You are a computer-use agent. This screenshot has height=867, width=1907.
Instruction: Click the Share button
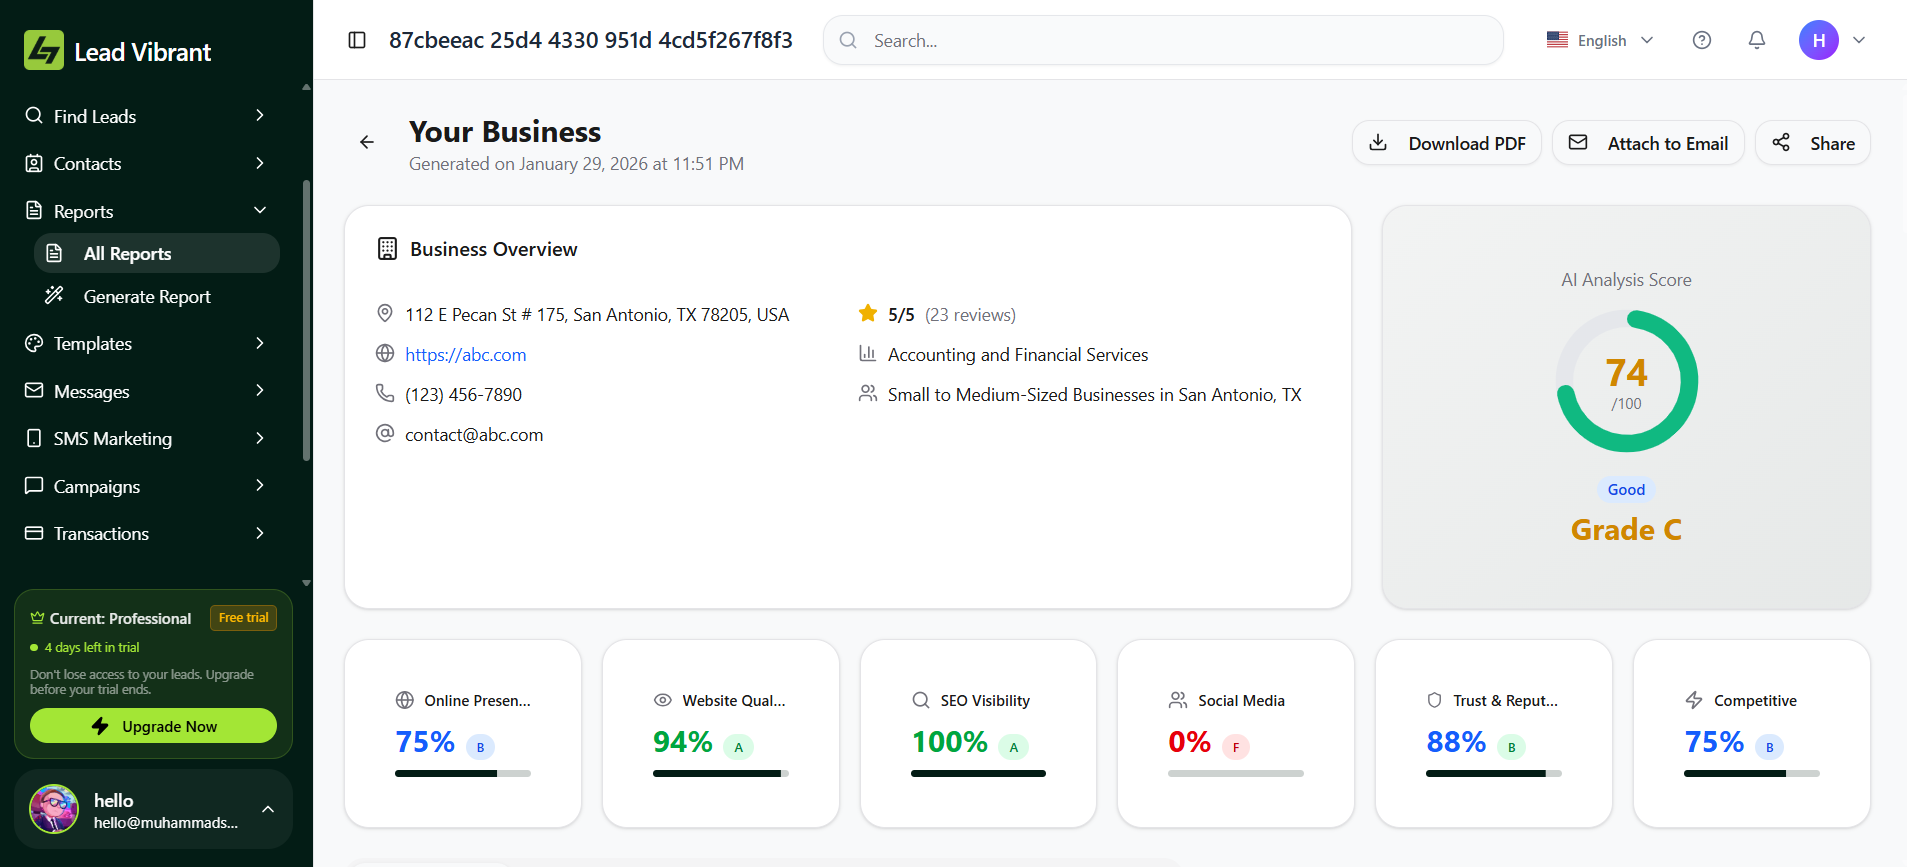(x=1812, y=143)
